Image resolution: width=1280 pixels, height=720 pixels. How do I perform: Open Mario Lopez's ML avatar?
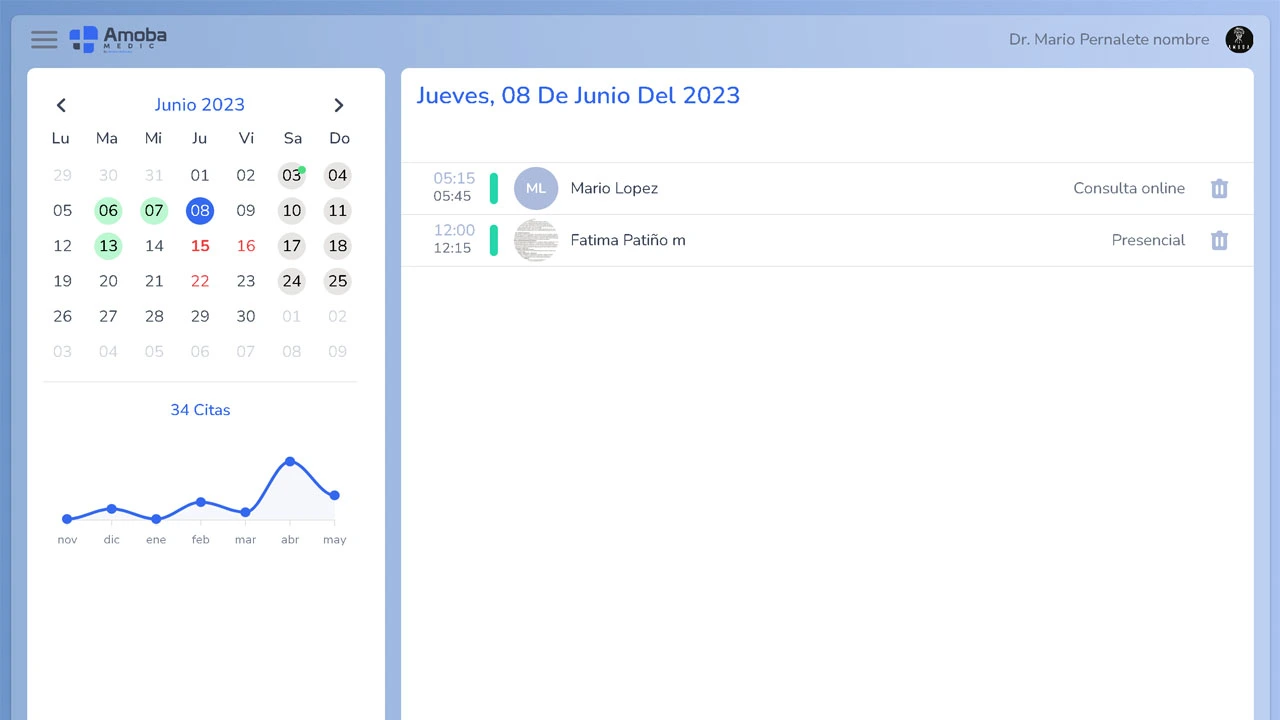tap(536, 188)
